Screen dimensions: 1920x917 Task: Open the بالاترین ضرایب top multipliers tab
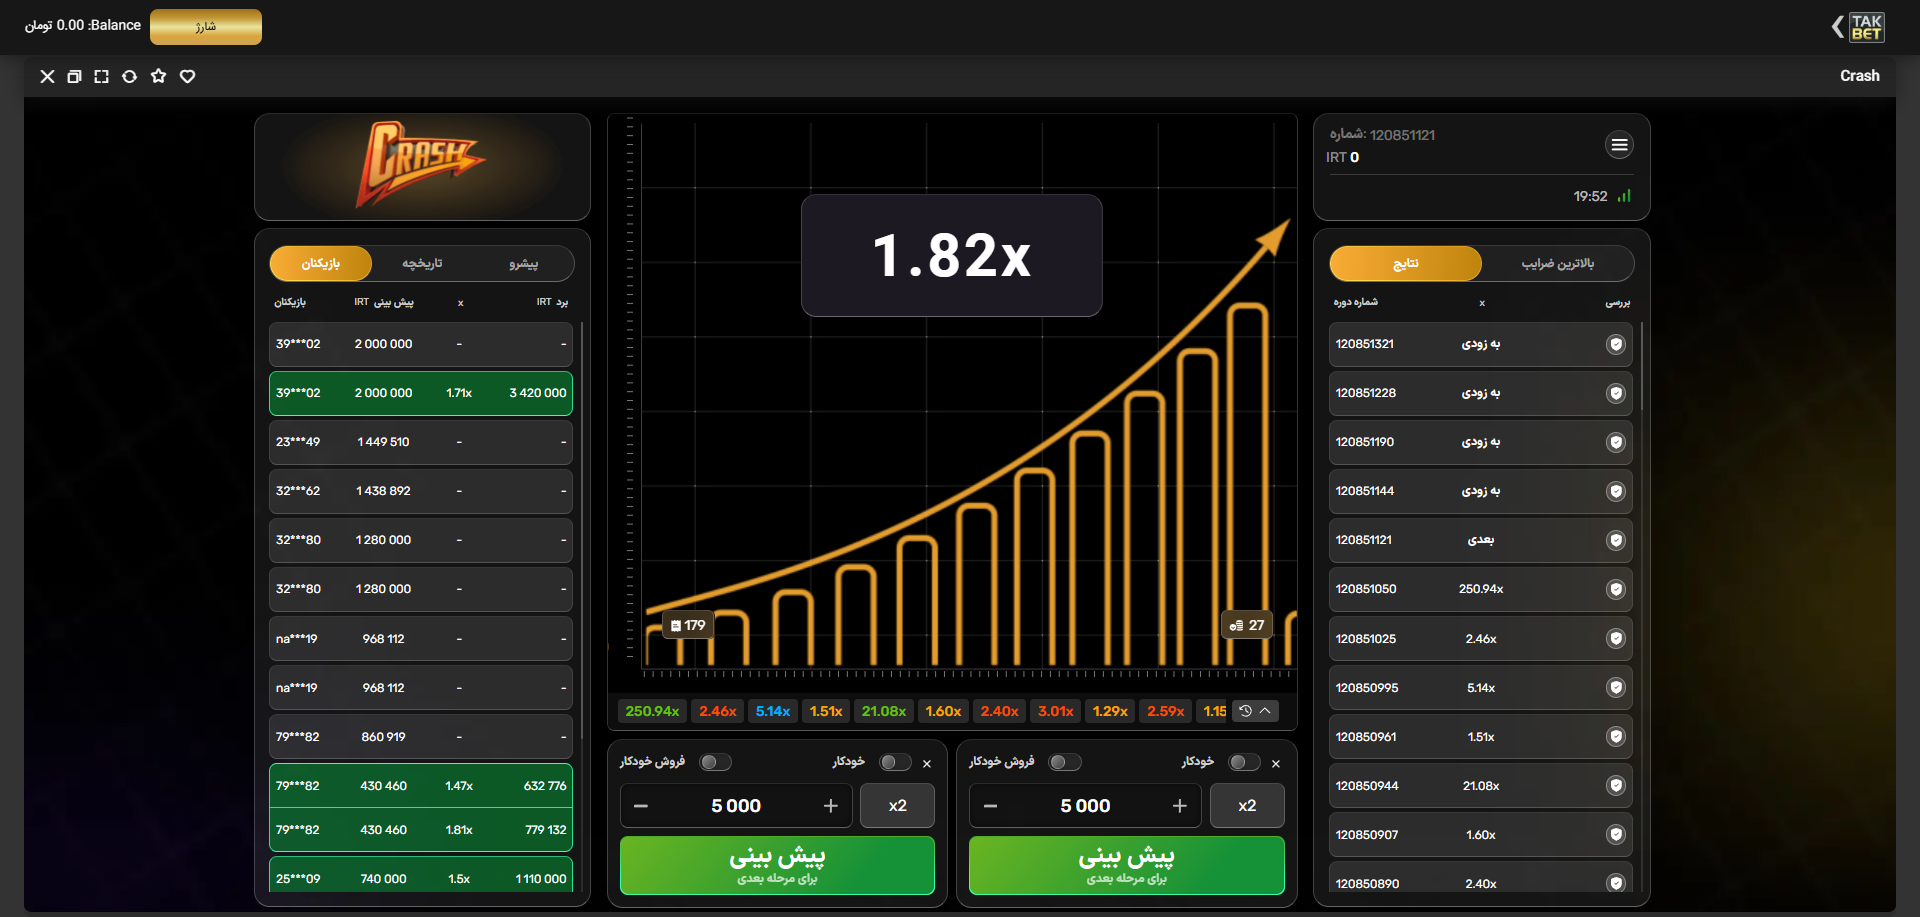coord(1557,264)
